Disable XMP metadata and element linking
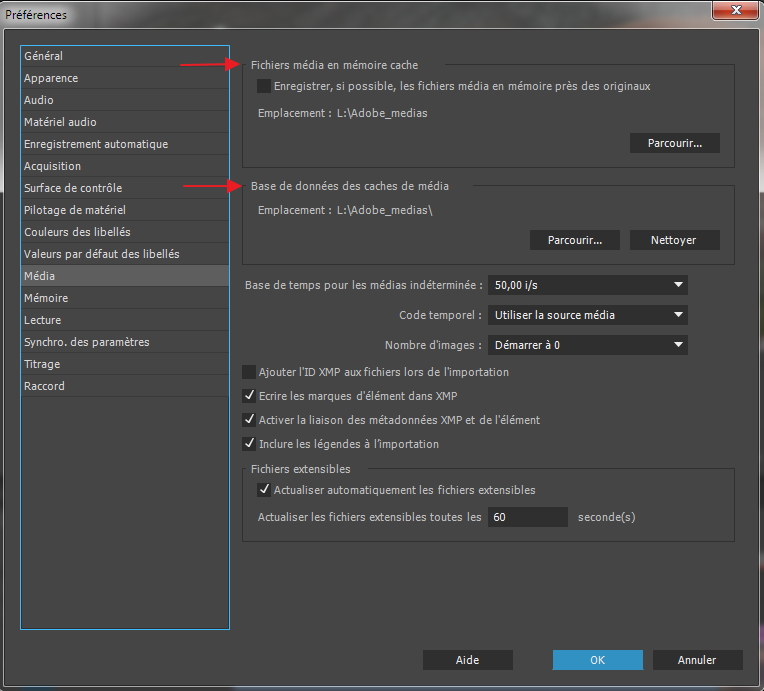This screenshot has height=691, width=764. (x=250, y=420)
